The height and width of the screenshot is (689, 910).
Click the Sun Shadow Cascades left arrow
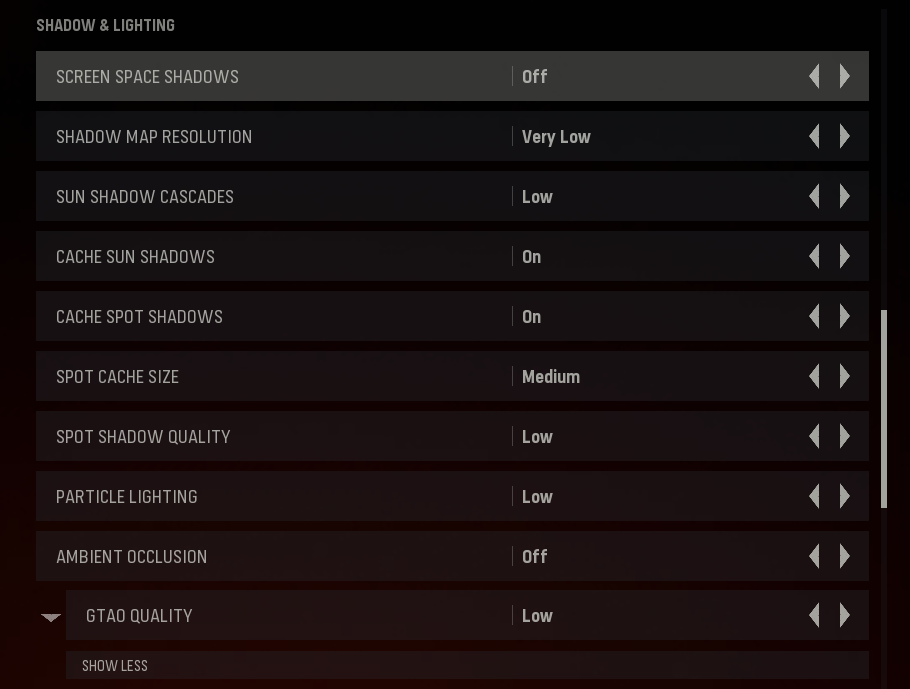point(814,196)
